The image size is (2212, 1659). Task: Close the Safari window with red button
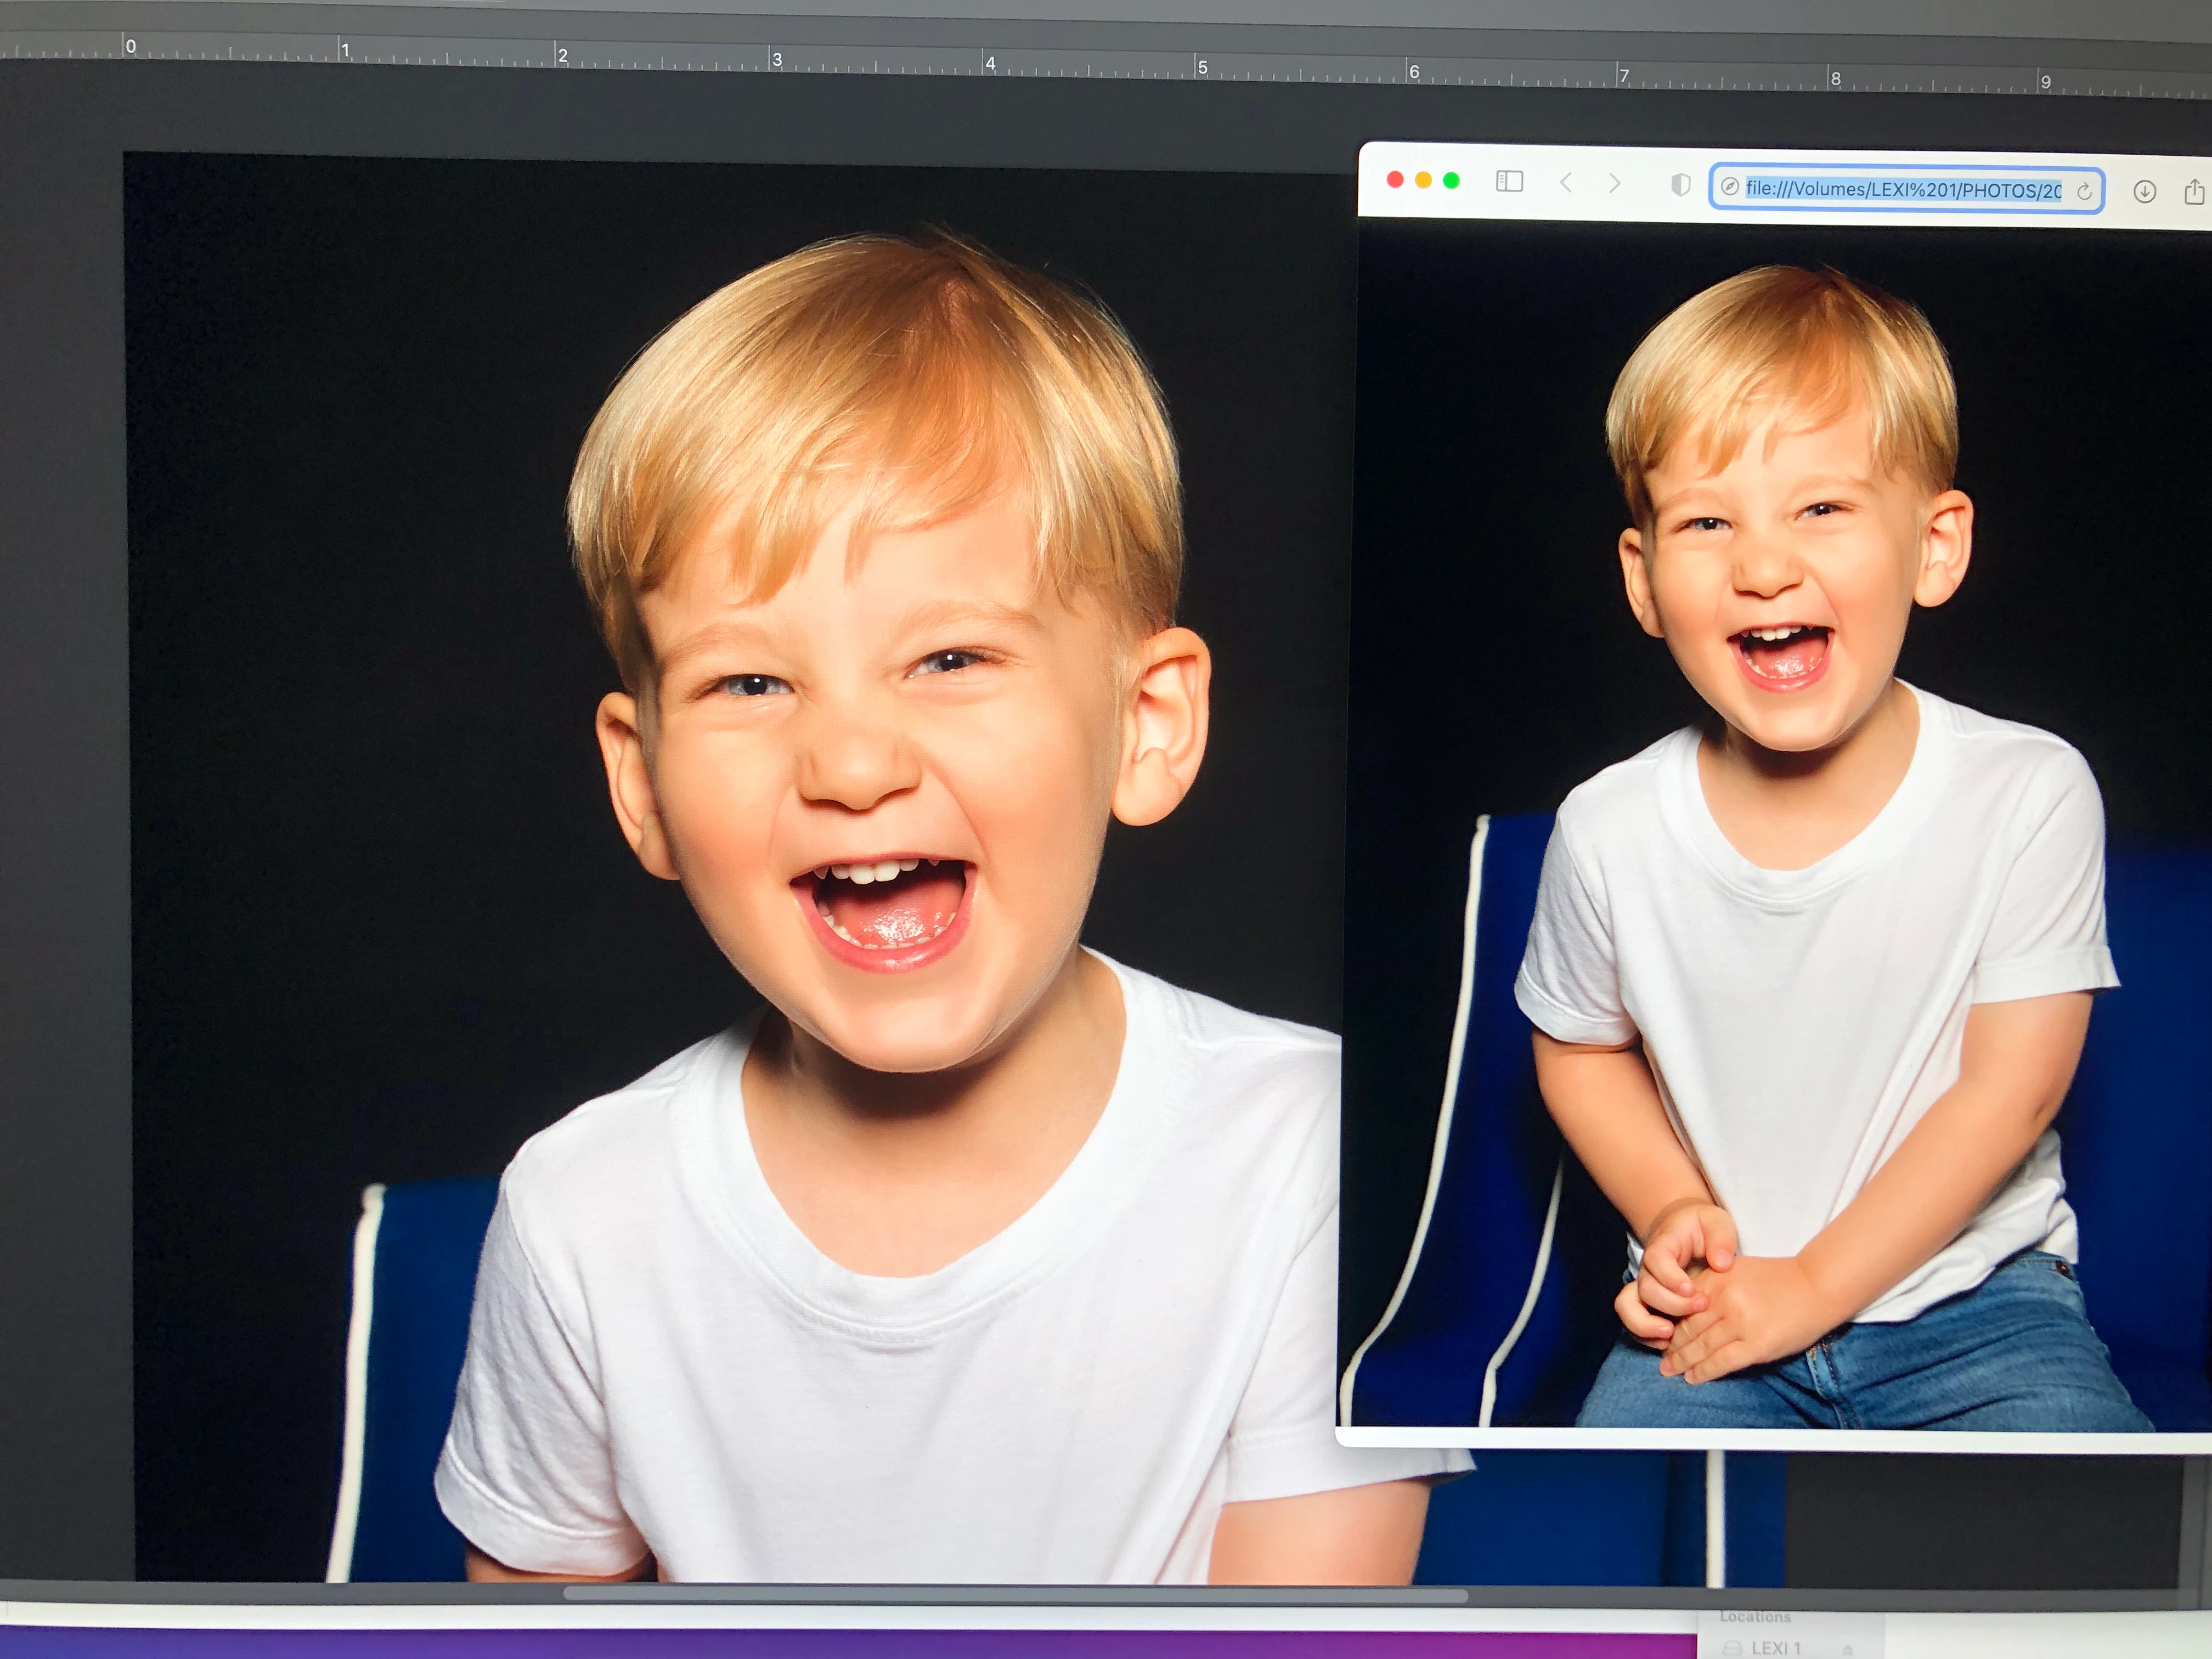(x=1395, y=179)
